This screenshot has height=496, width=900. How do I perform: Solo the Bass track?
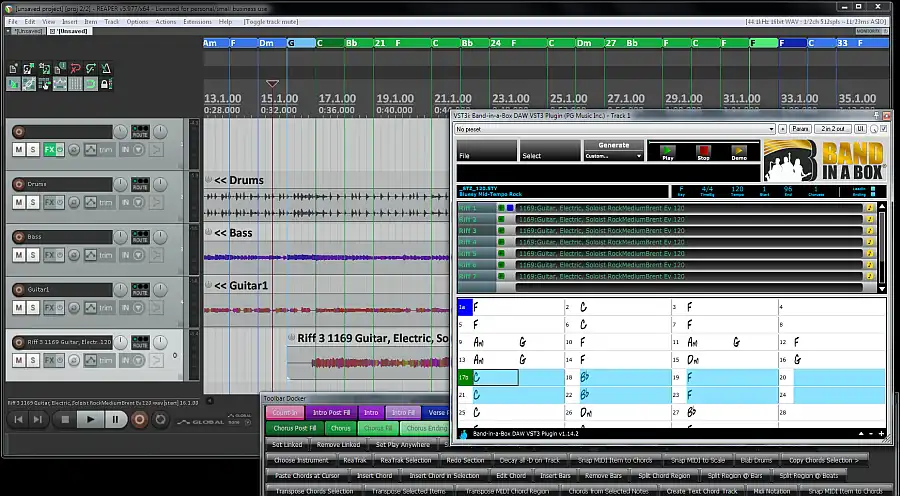coord(33,255)
